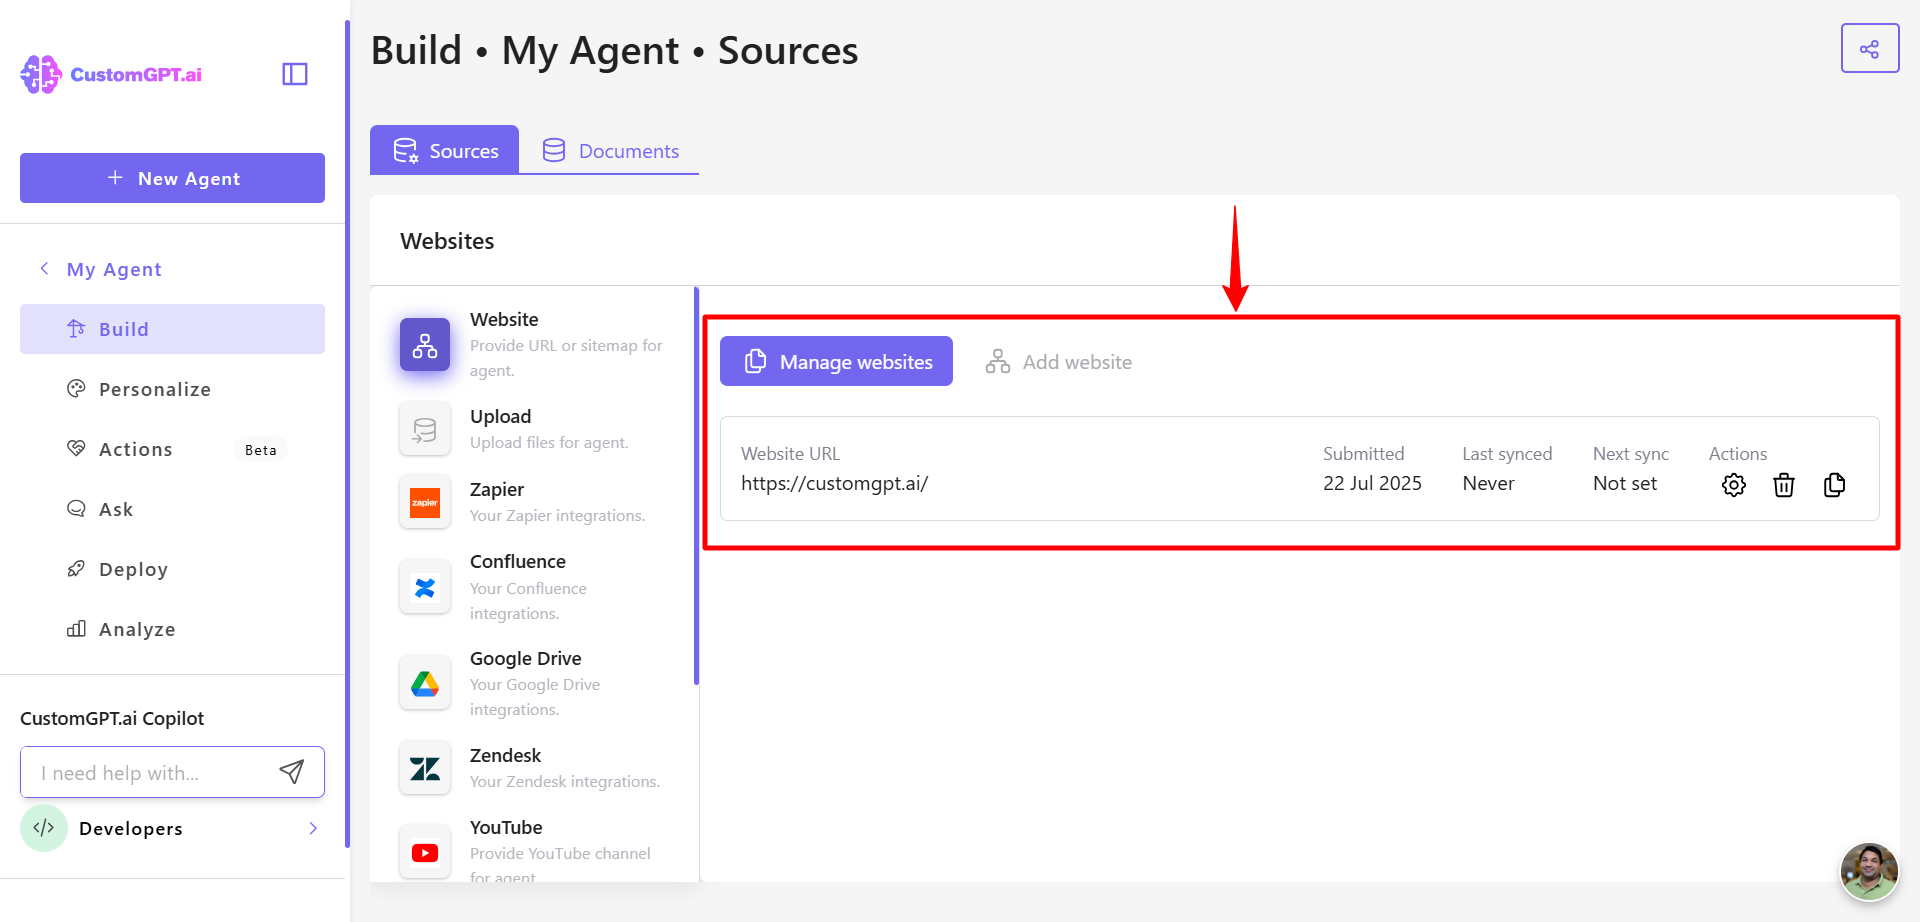Select the Google Drive integration icon

425,684
